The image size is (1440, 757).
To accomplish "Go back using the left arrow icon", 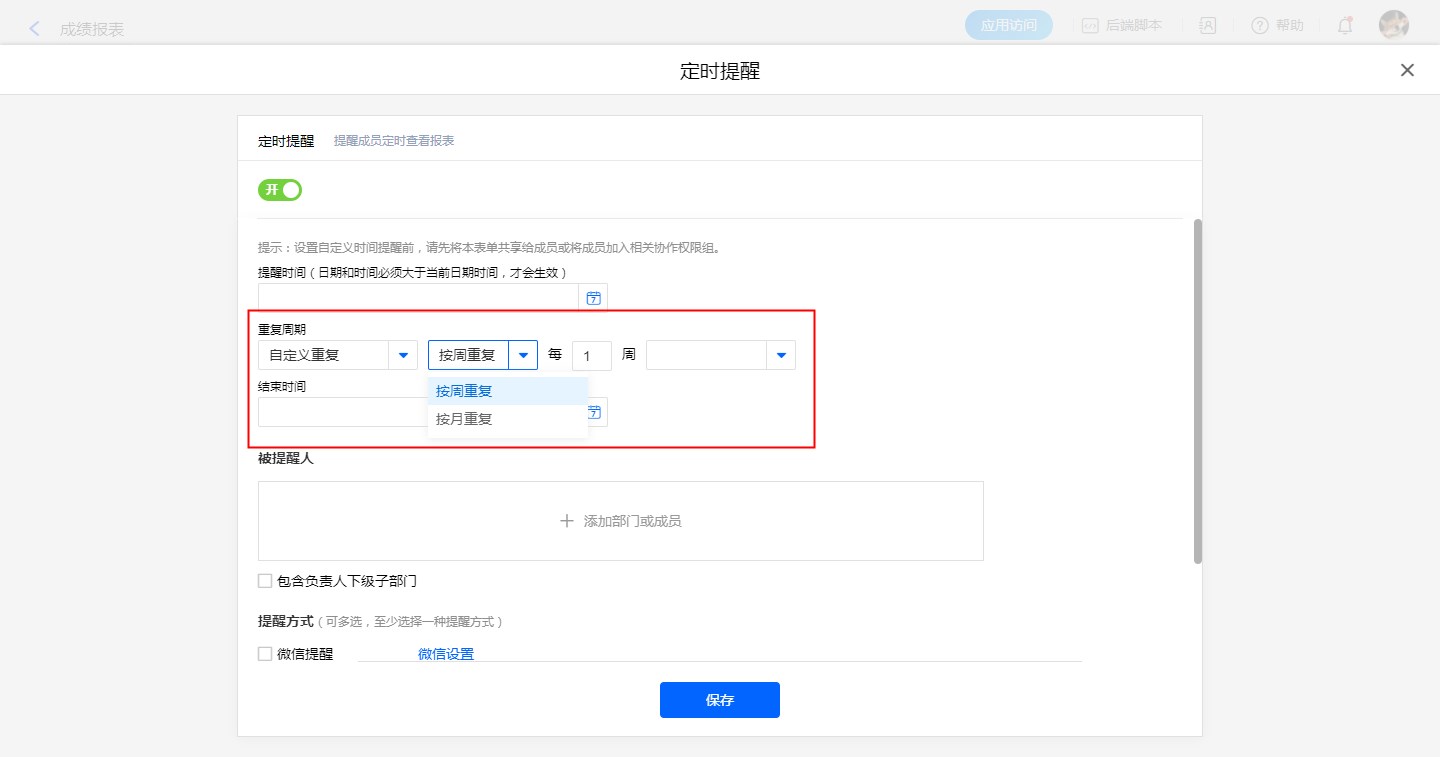I will (x=35, y=29).
